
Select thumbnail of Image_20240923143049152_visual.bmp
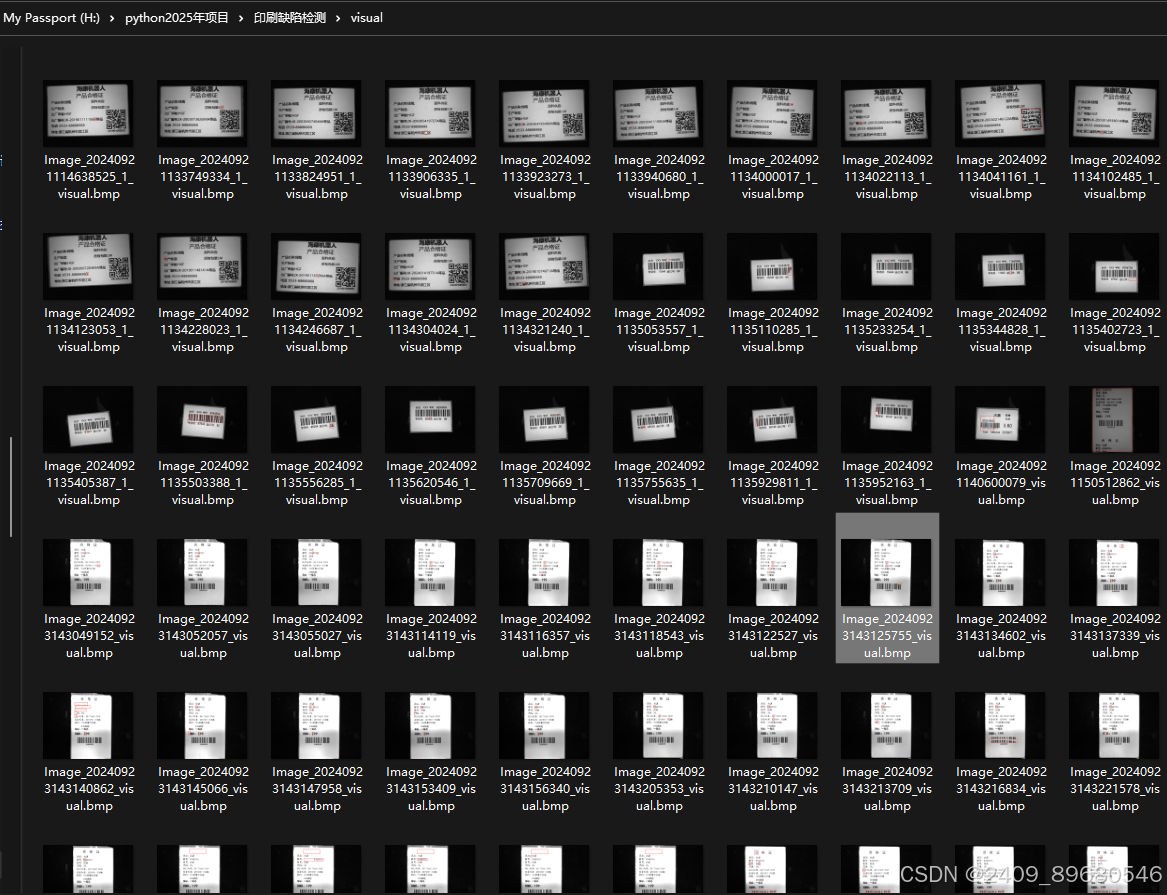click(x=89, y=573)
